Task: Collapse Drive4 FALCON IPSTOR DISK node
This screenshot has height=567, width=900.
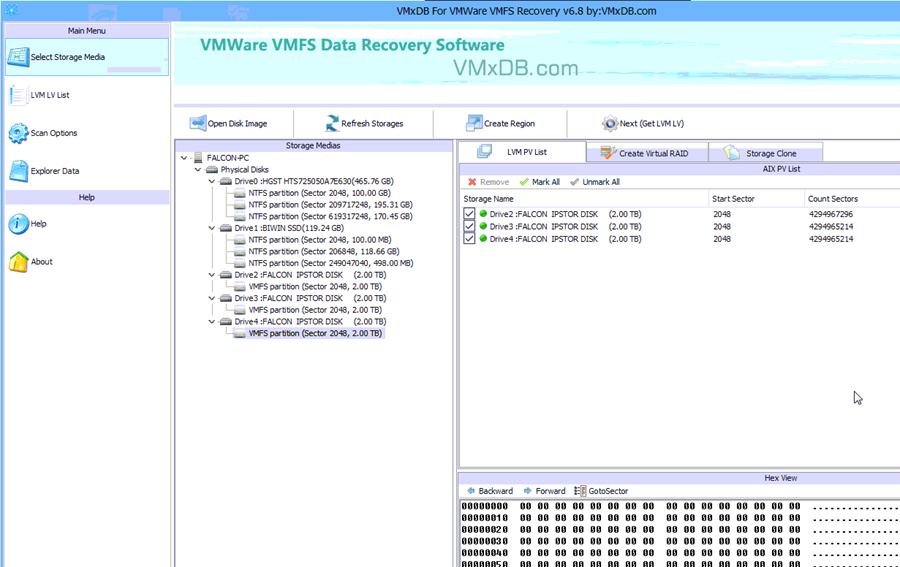Action: [x=211, y=322]
